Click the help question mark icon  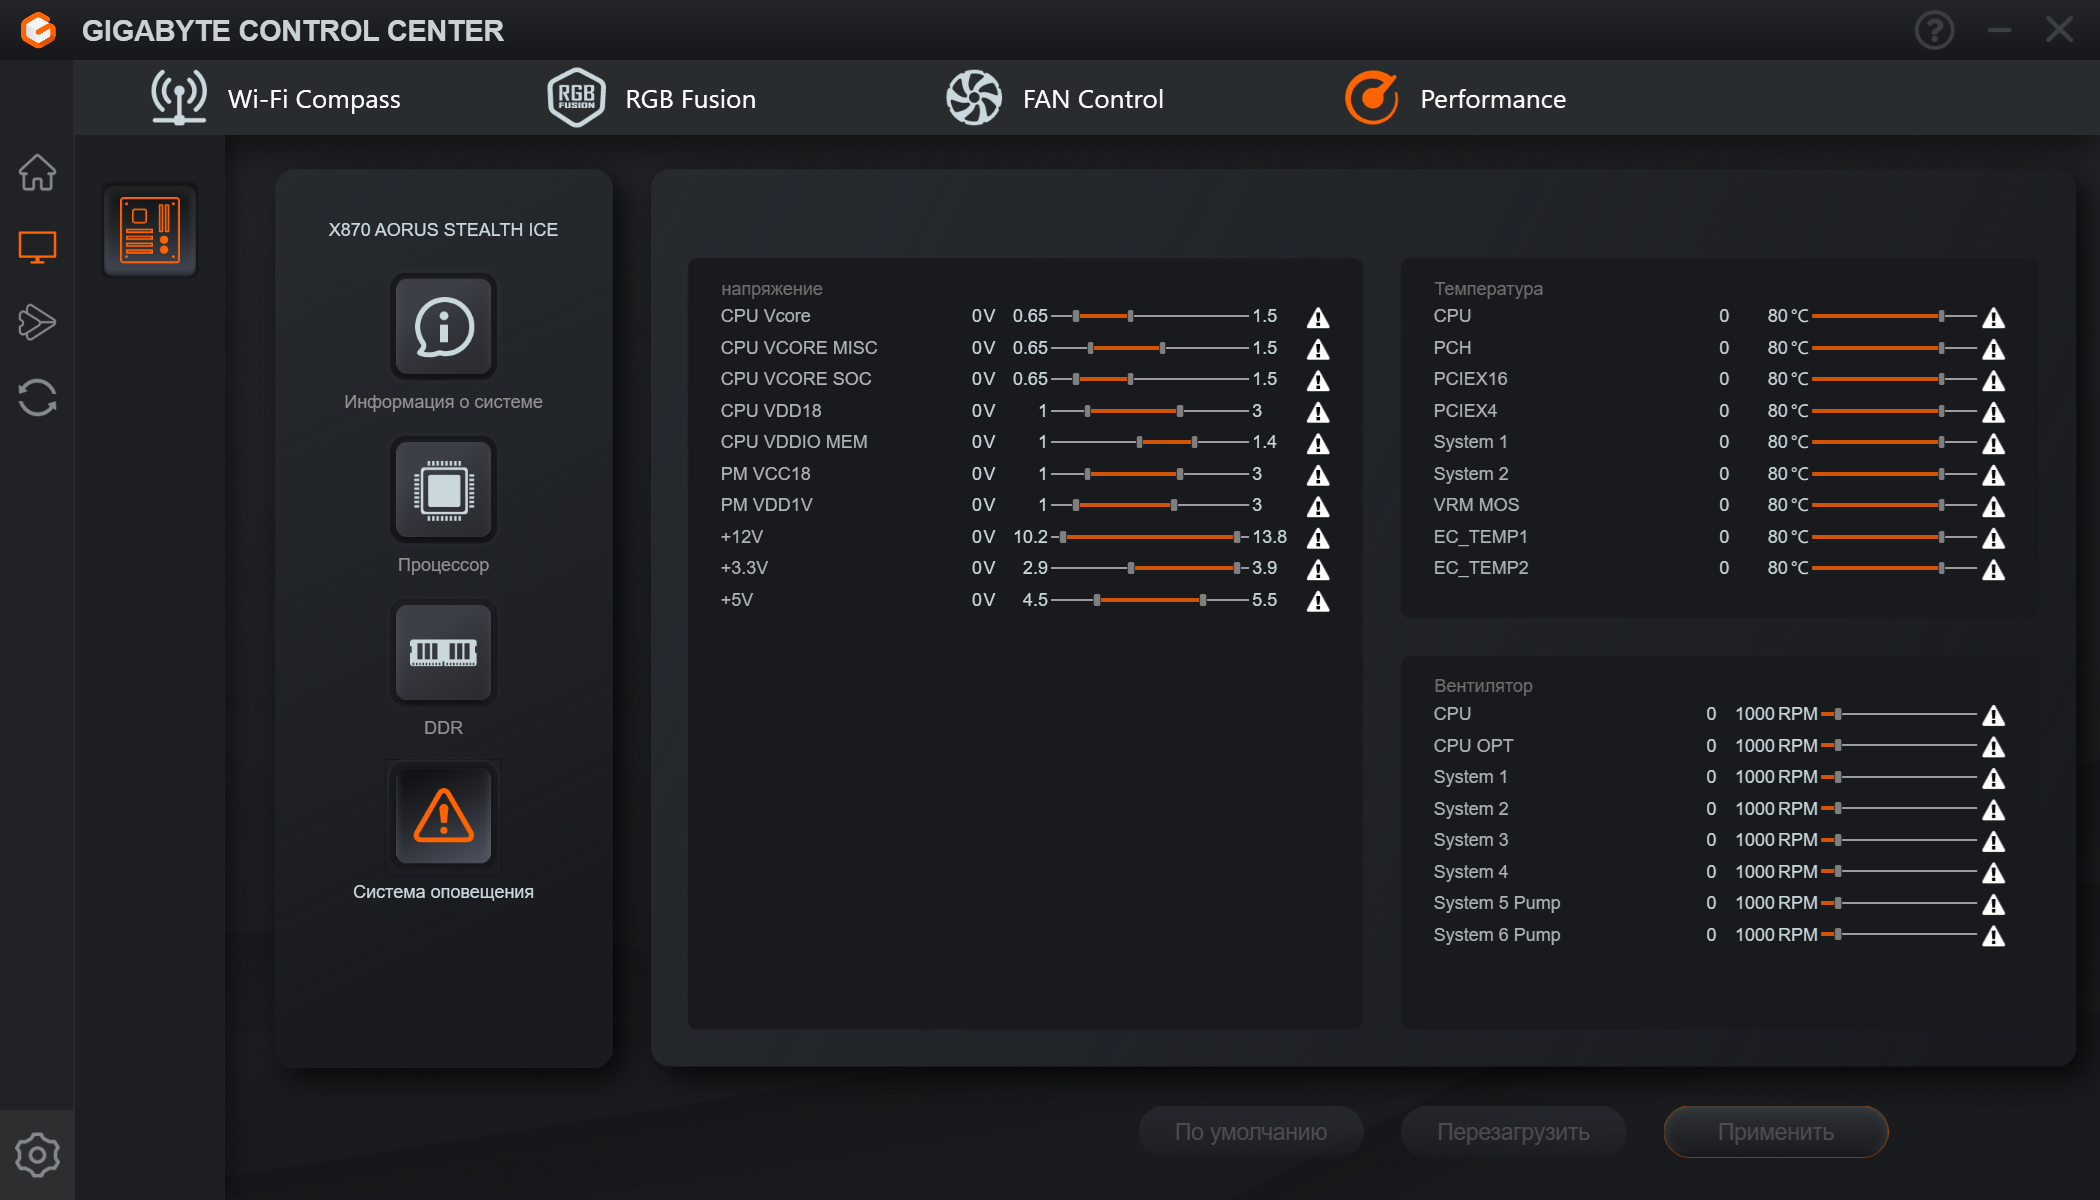(x=1934, y=30)
